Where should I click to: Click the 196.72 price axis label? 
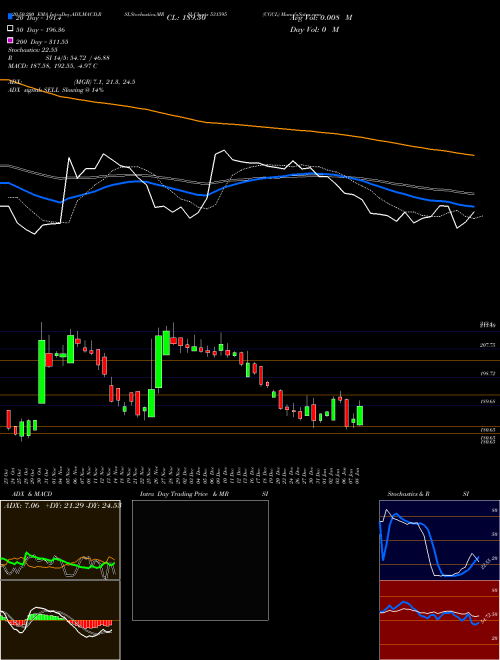pyautogui.click(x=487, y=373)
